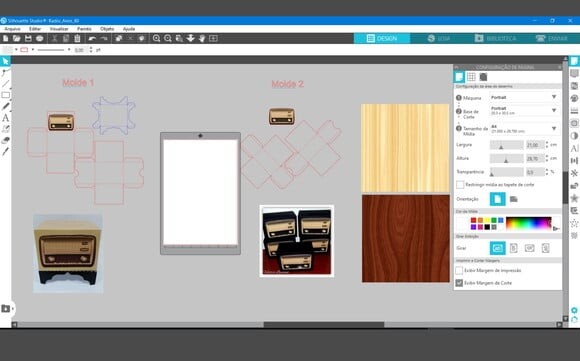Open the star icon panel in right sidebar
The height and width of the screenshot is (361, 580).
click(x=574, y=198)
